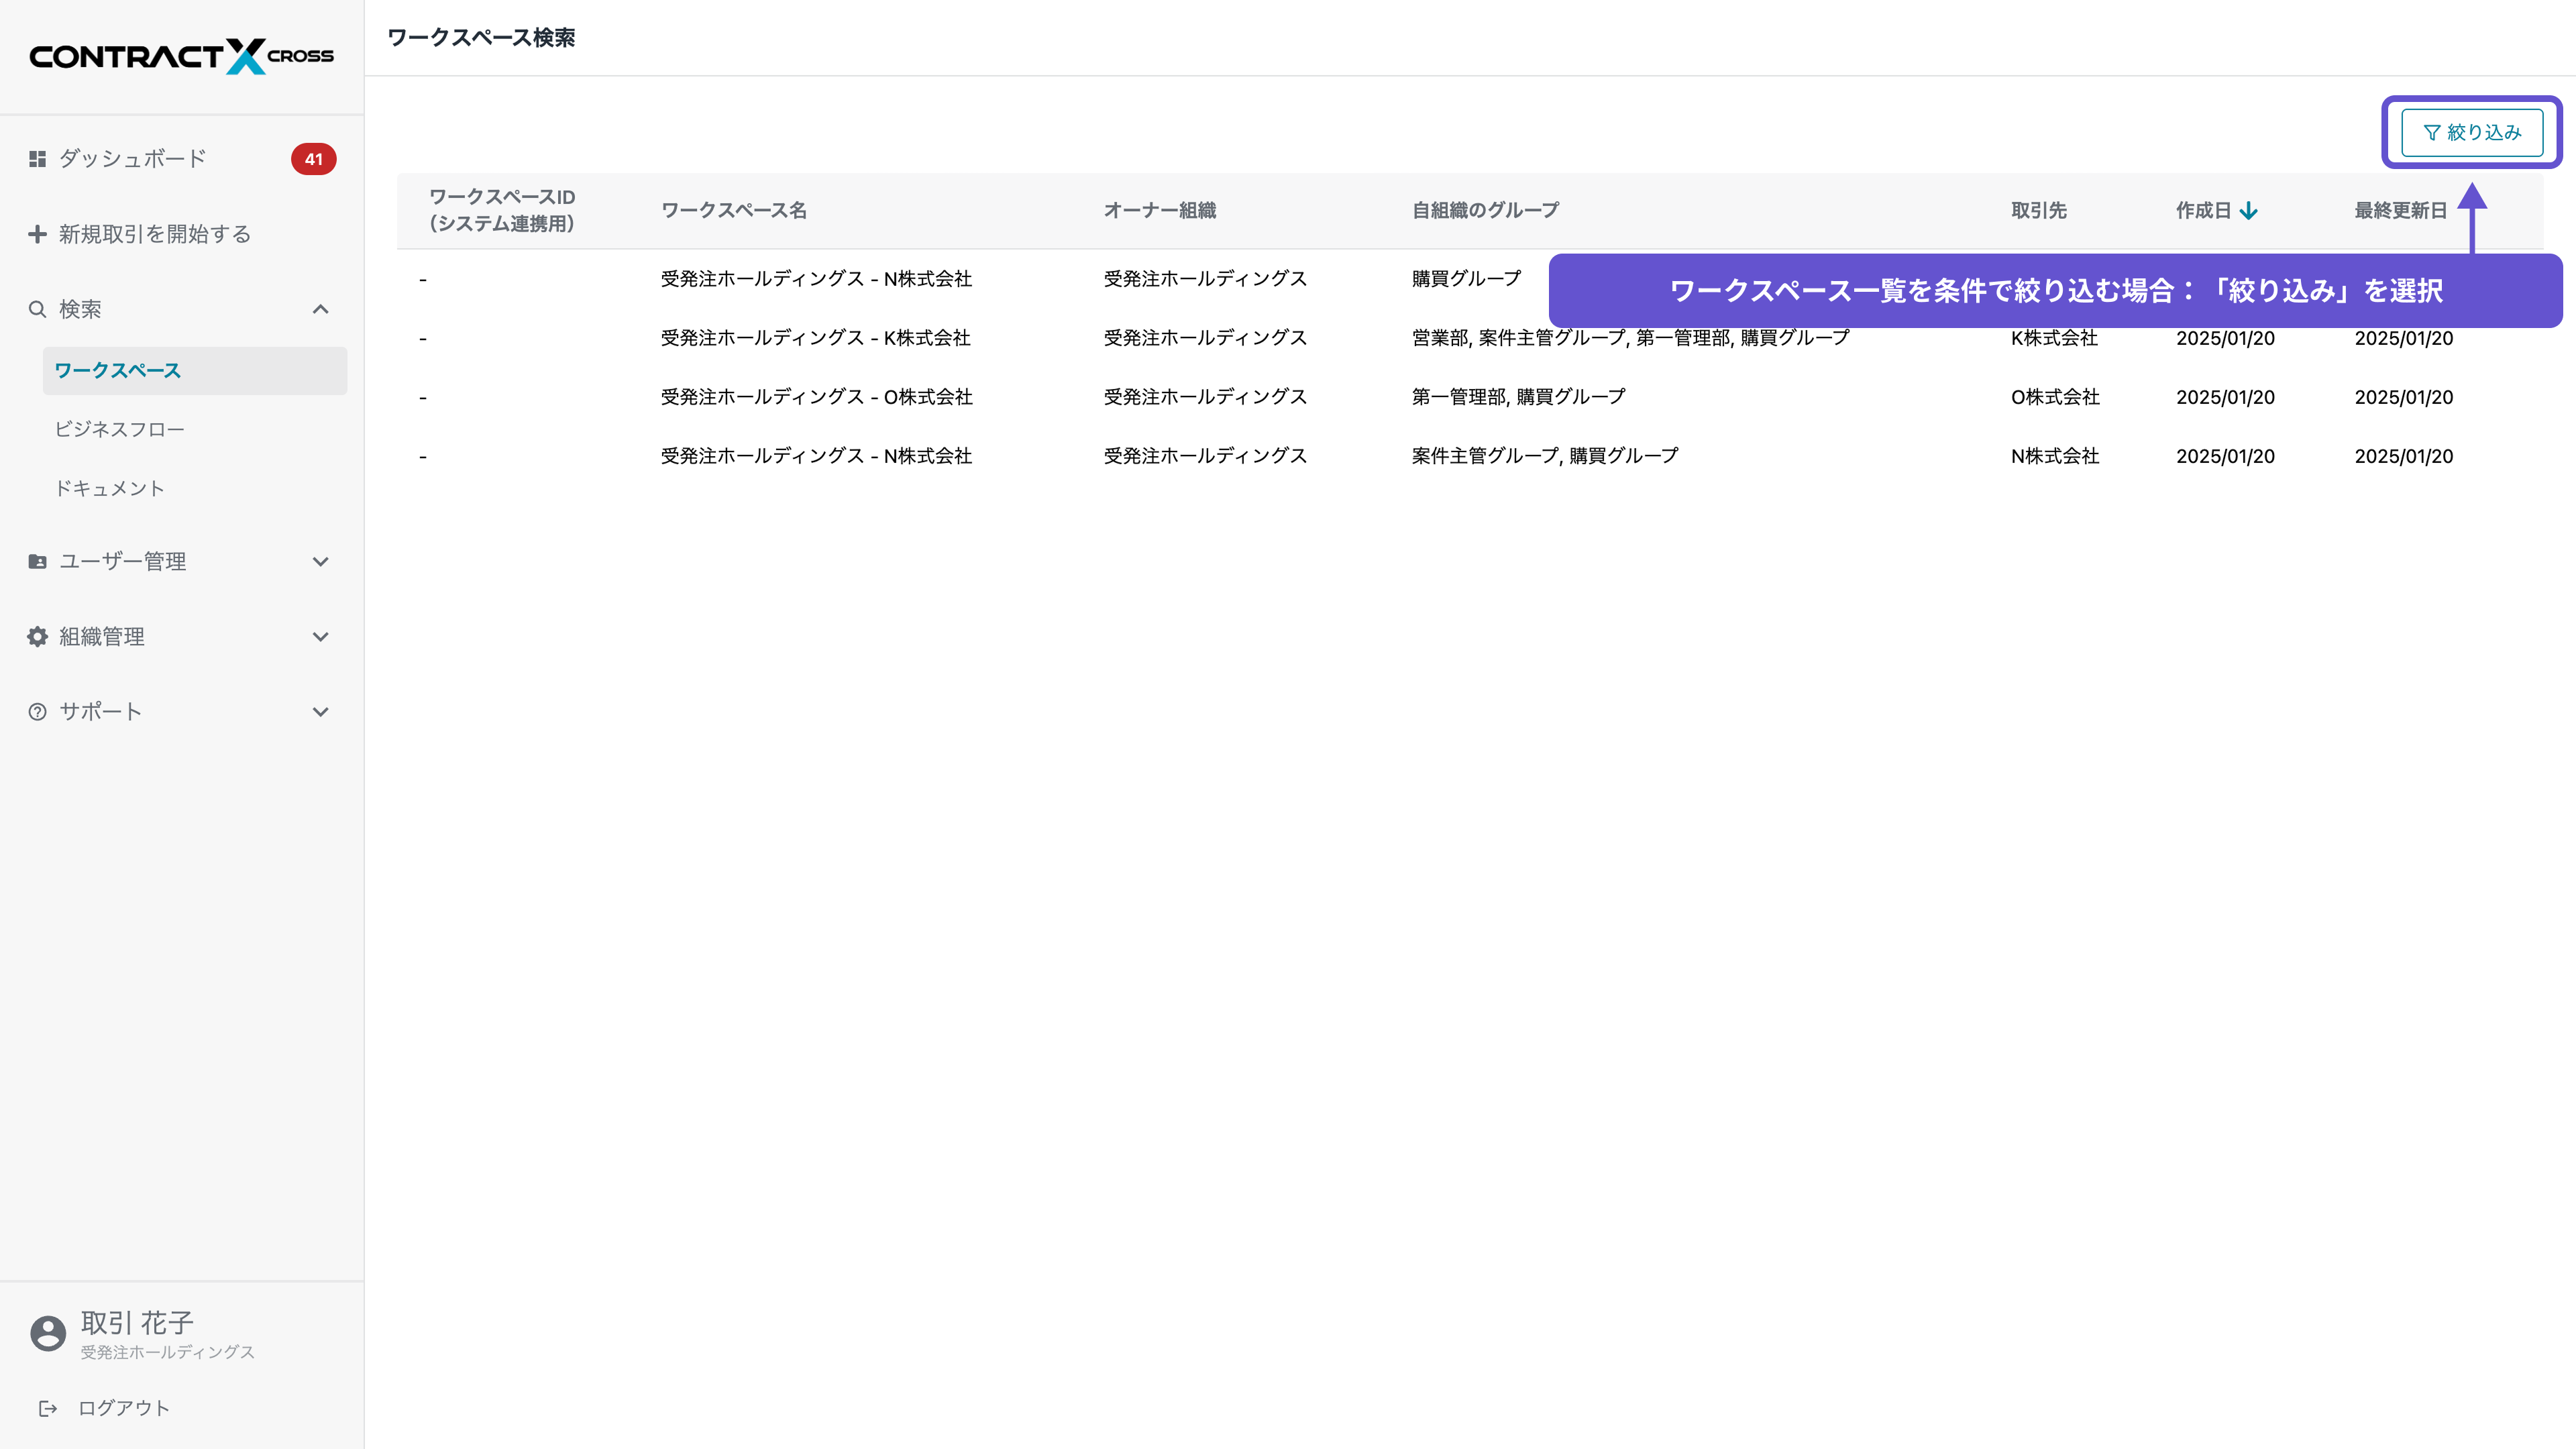Expand the 組織管理 menu

coord(321,636)
